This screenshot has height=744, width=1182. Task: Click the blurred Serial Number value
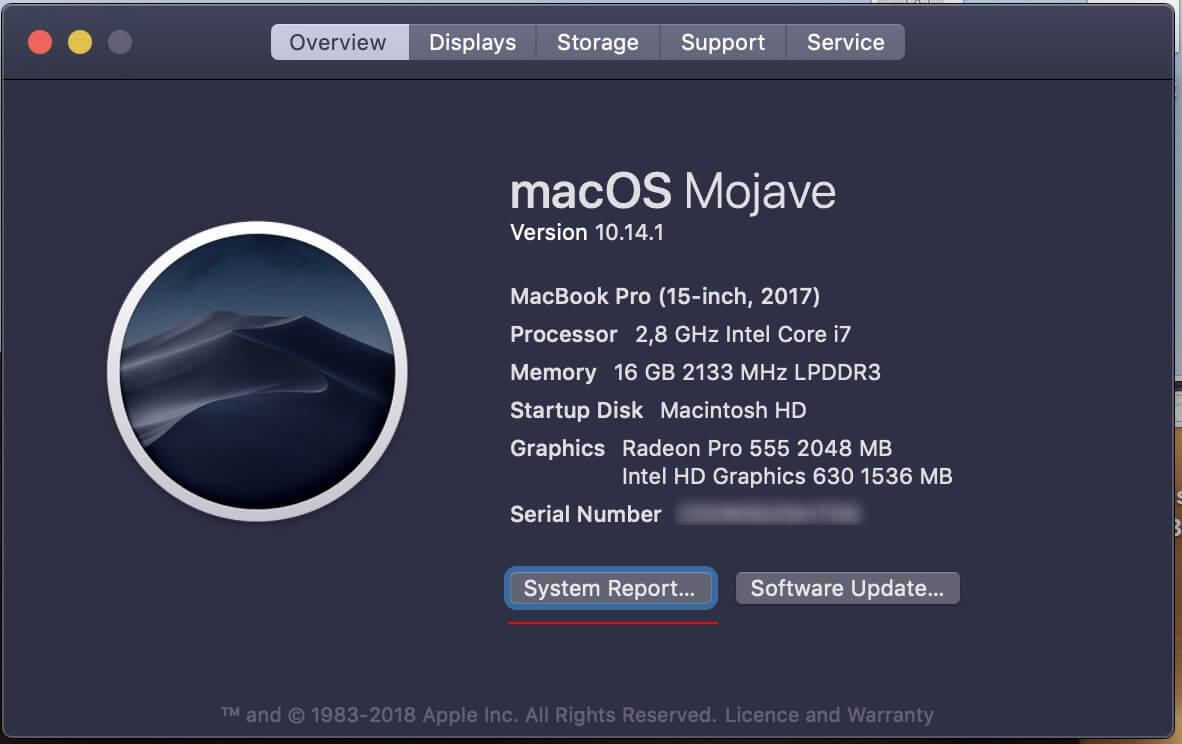tap(770, 514)
